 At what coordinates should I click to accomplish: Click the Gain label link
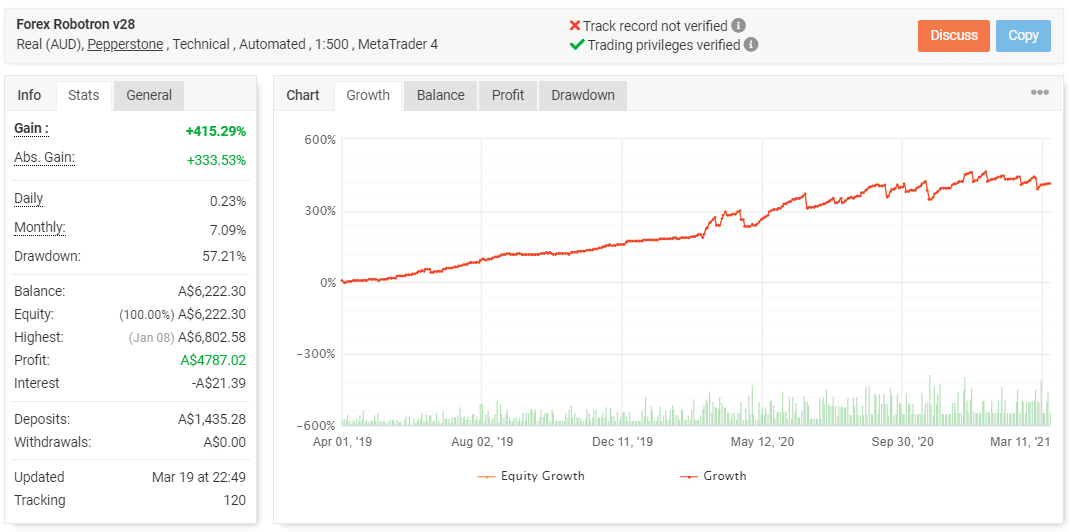[31, 128]
